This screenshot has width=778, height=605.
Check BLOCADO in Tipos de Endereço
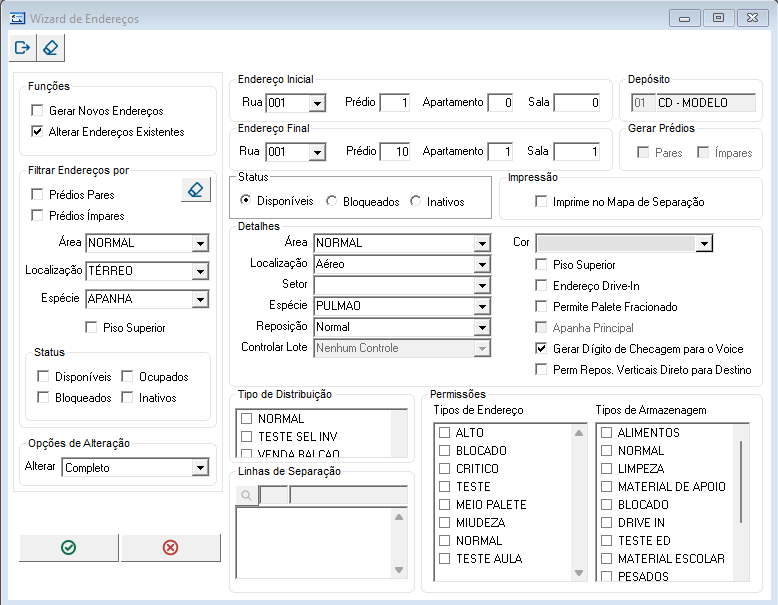(x=445, y=450)
